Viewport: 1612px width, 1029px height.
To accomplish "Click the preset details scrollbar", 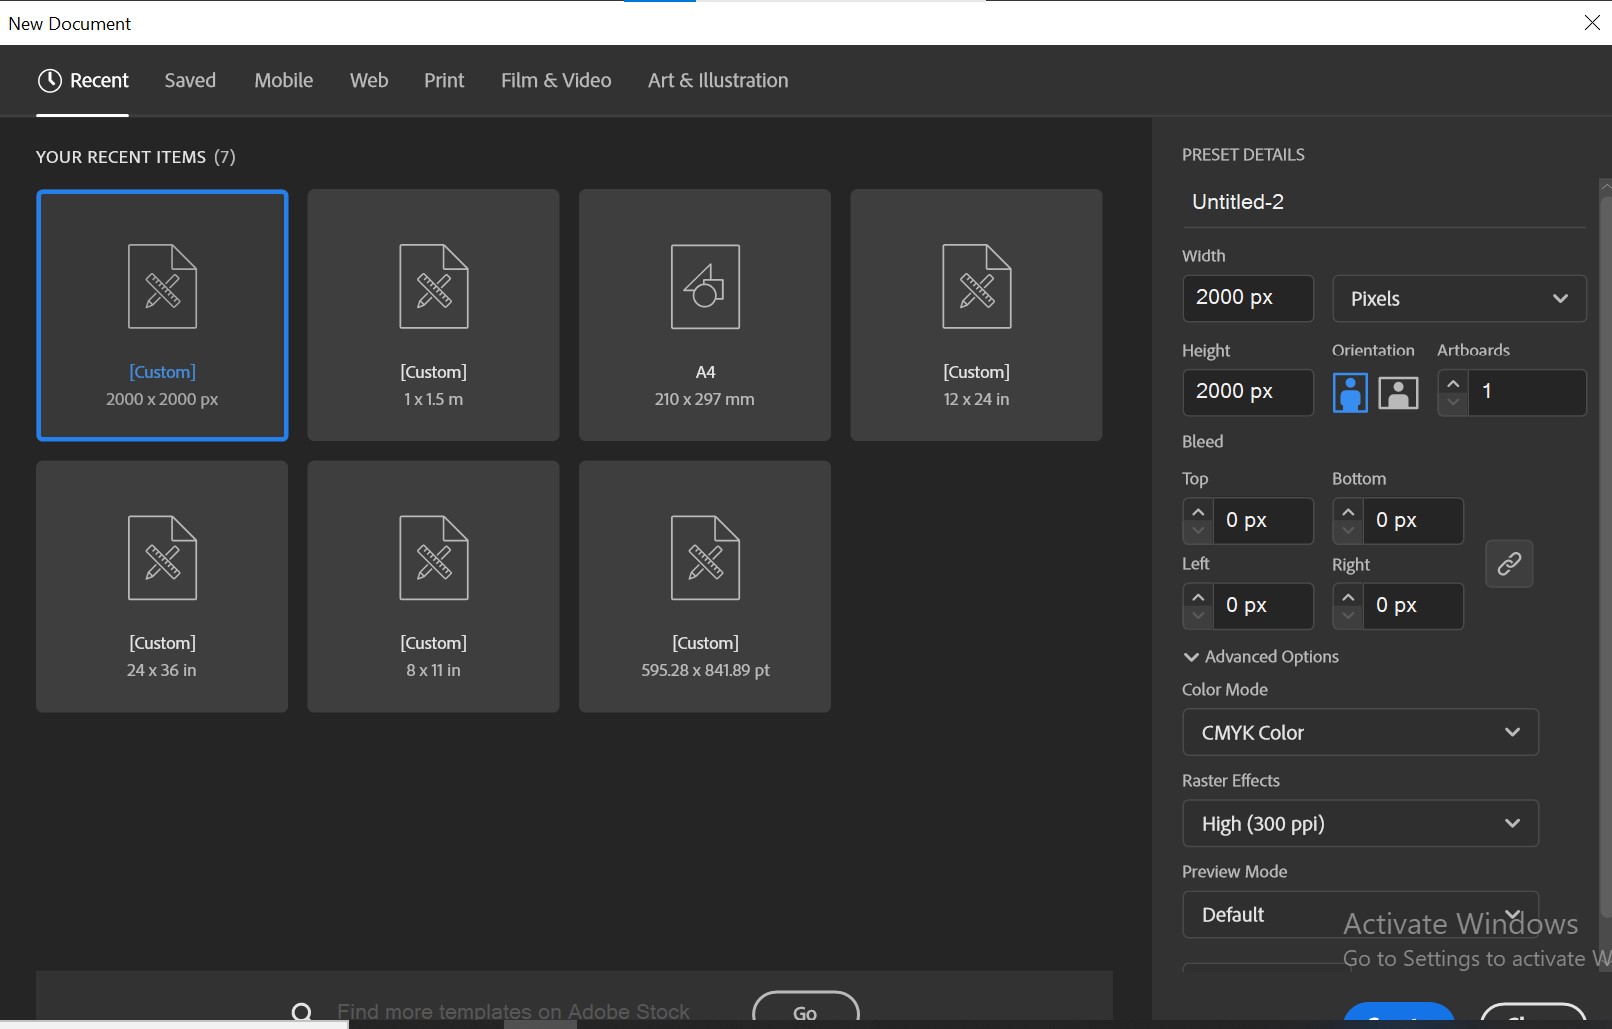I will (1605, 555).
